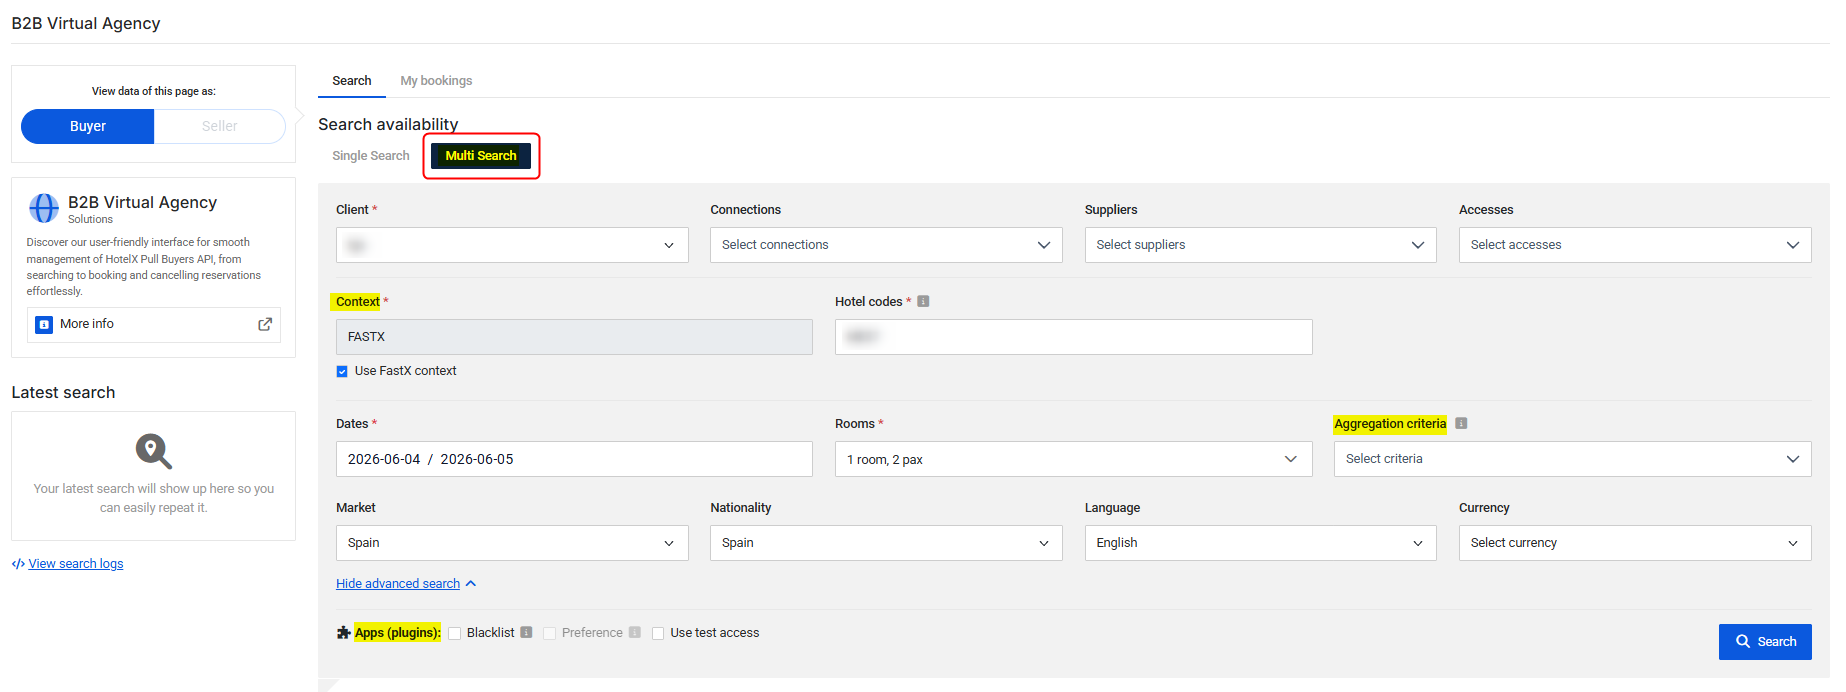Open the Select accesses dropdown

tap(1635, 245)
